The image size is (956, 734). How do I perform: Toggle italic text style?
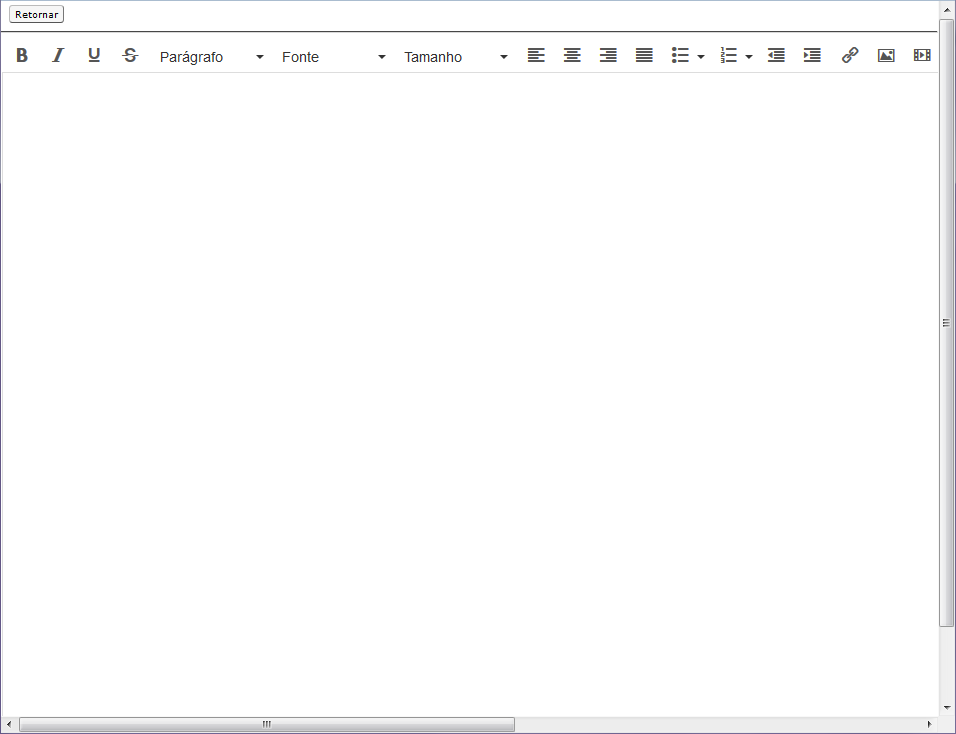(x=58, y=56)
